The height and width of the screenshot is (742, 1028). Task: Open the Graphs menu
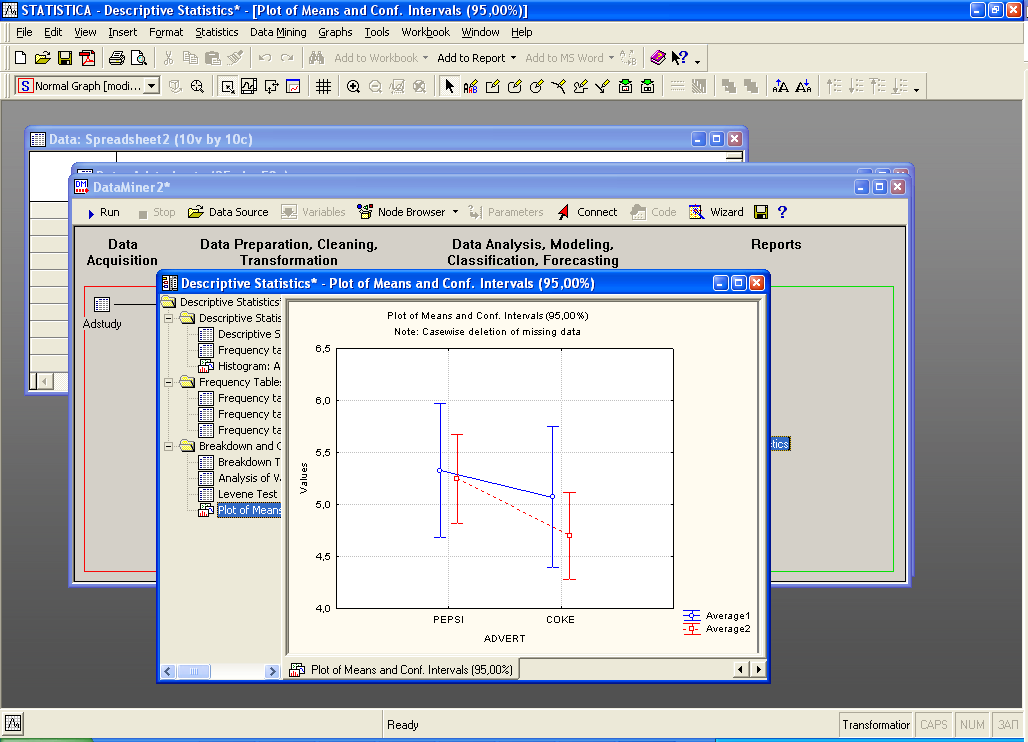pyautogui.click(x=335, y=32)
